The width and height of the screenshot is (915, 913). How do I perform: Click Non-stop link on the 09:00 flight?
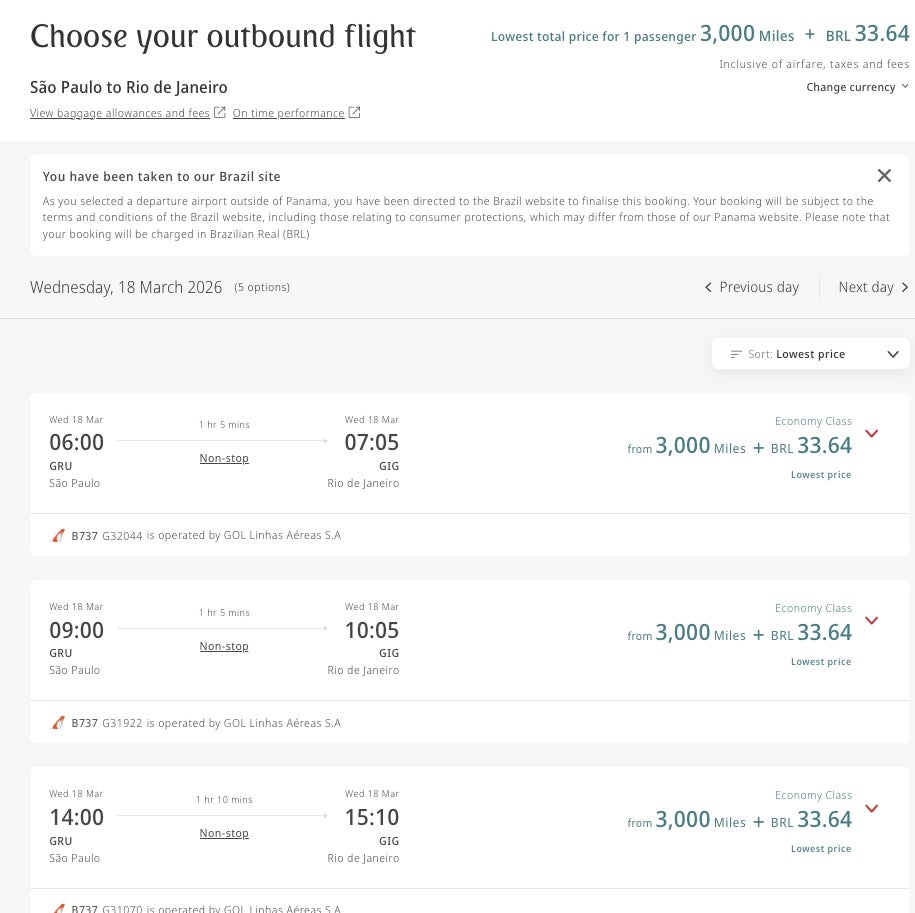pyautogui.click(x=224, y=646)
